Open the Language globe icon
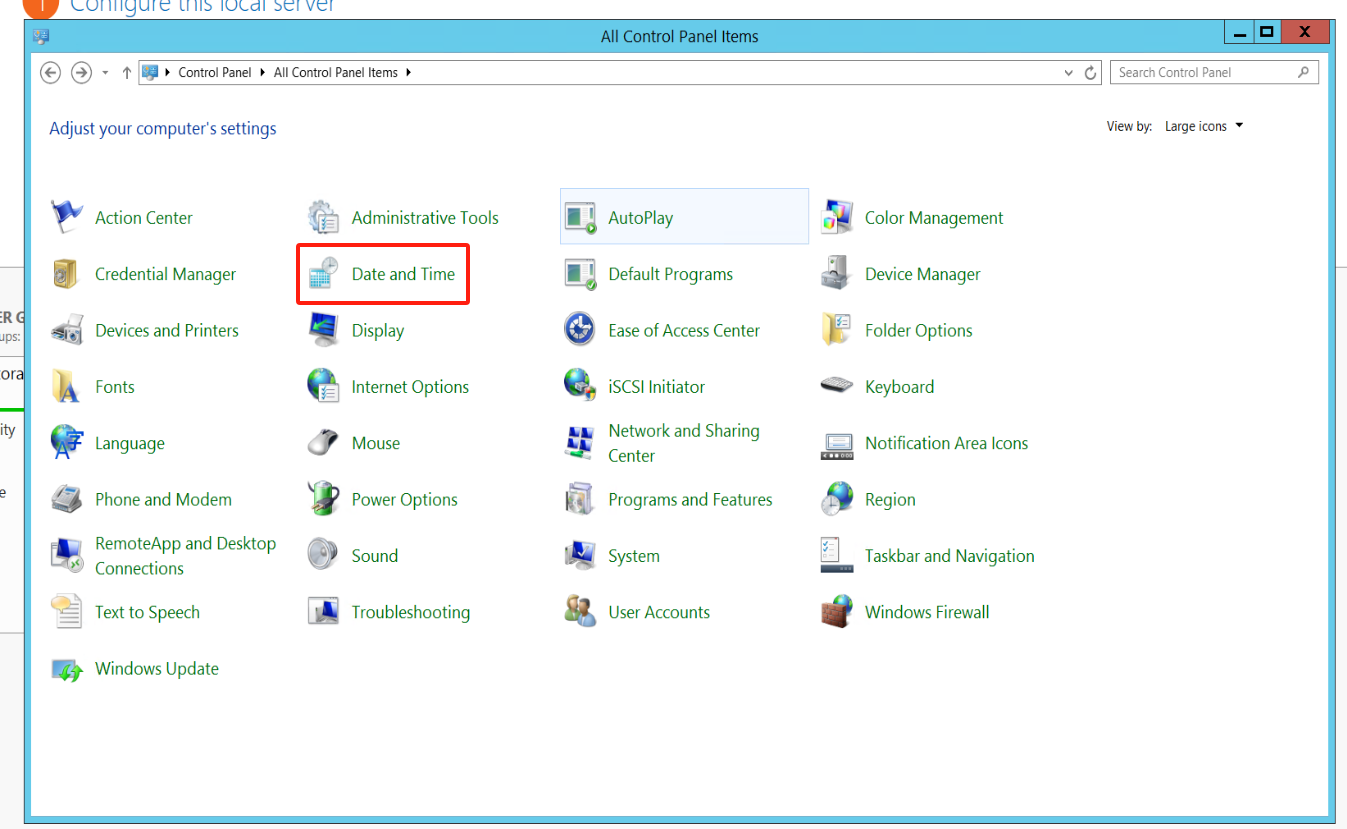 [x=67, y=443]
